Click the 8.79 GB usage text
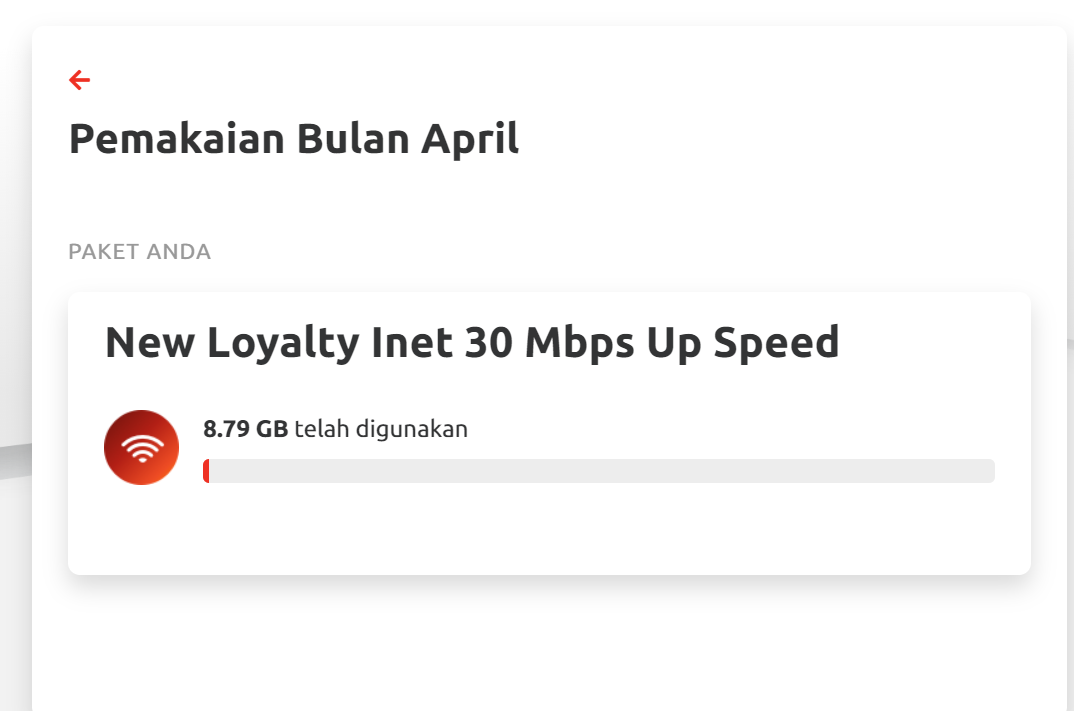The width and height of the screenshot is (1074, 711). [x=243, y=428]
